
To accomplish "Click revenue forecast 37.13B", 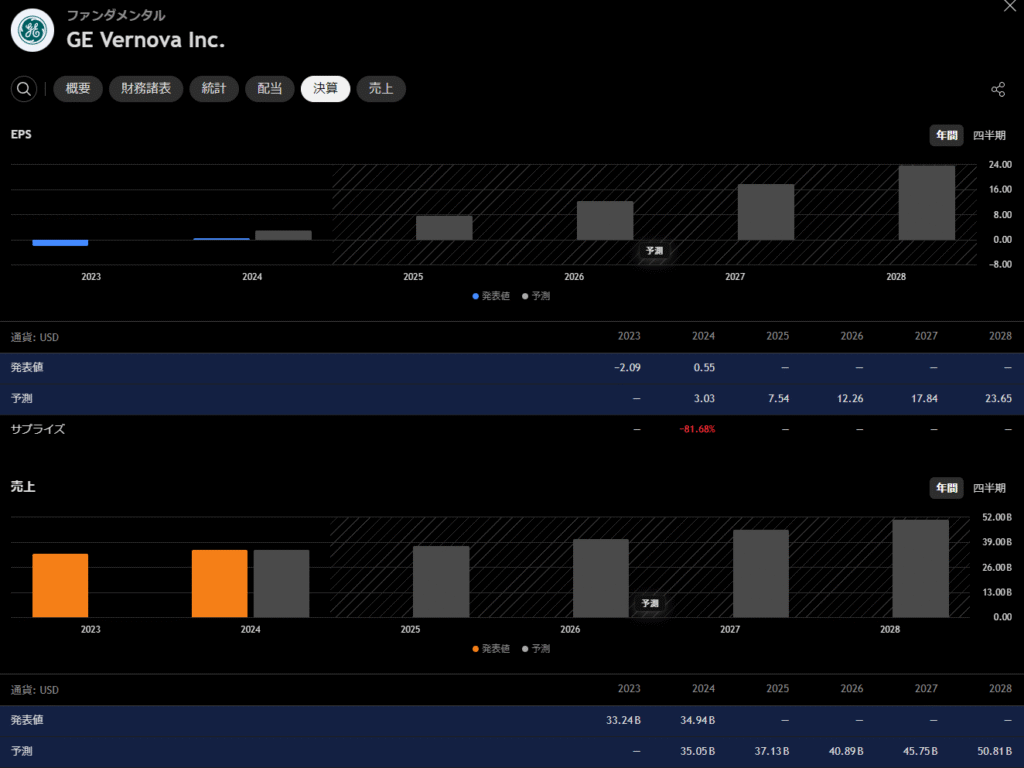I will (772, 751).
